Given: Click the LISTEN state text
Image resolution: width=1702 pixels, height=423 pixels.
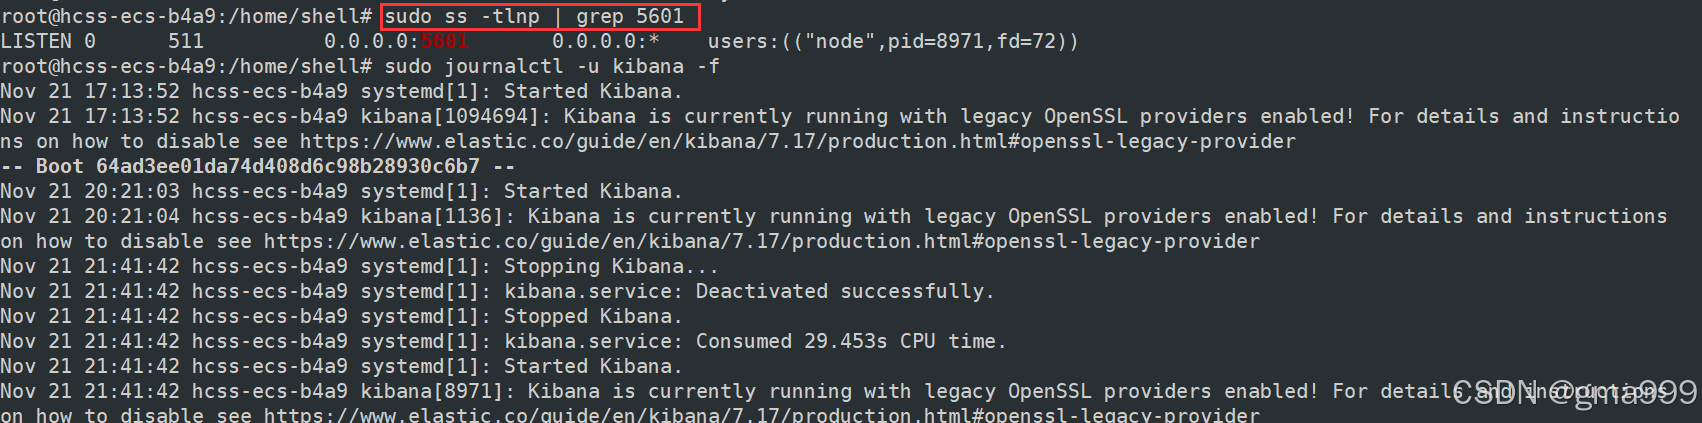Looking at the screenshot, I should coord(36,41).
